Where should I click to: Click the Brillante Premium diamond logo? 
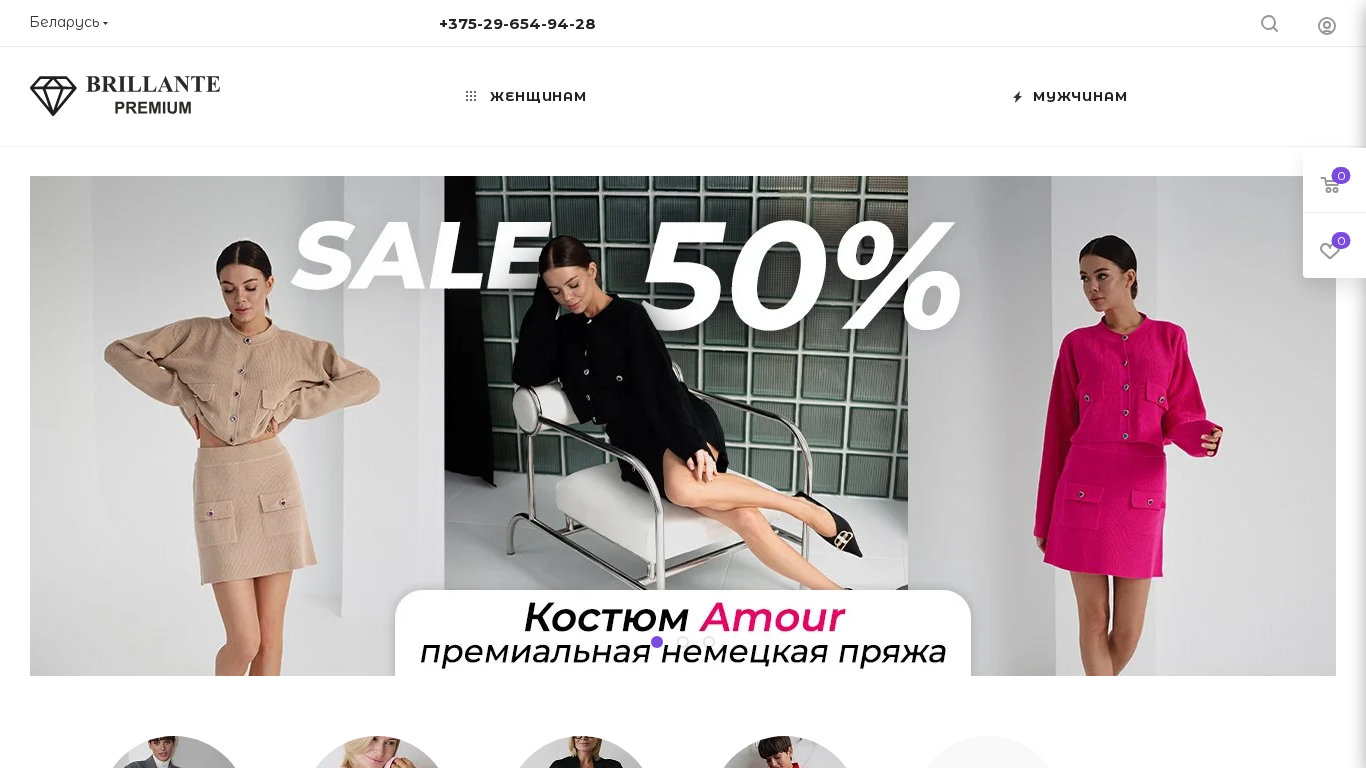pos(125,96)
